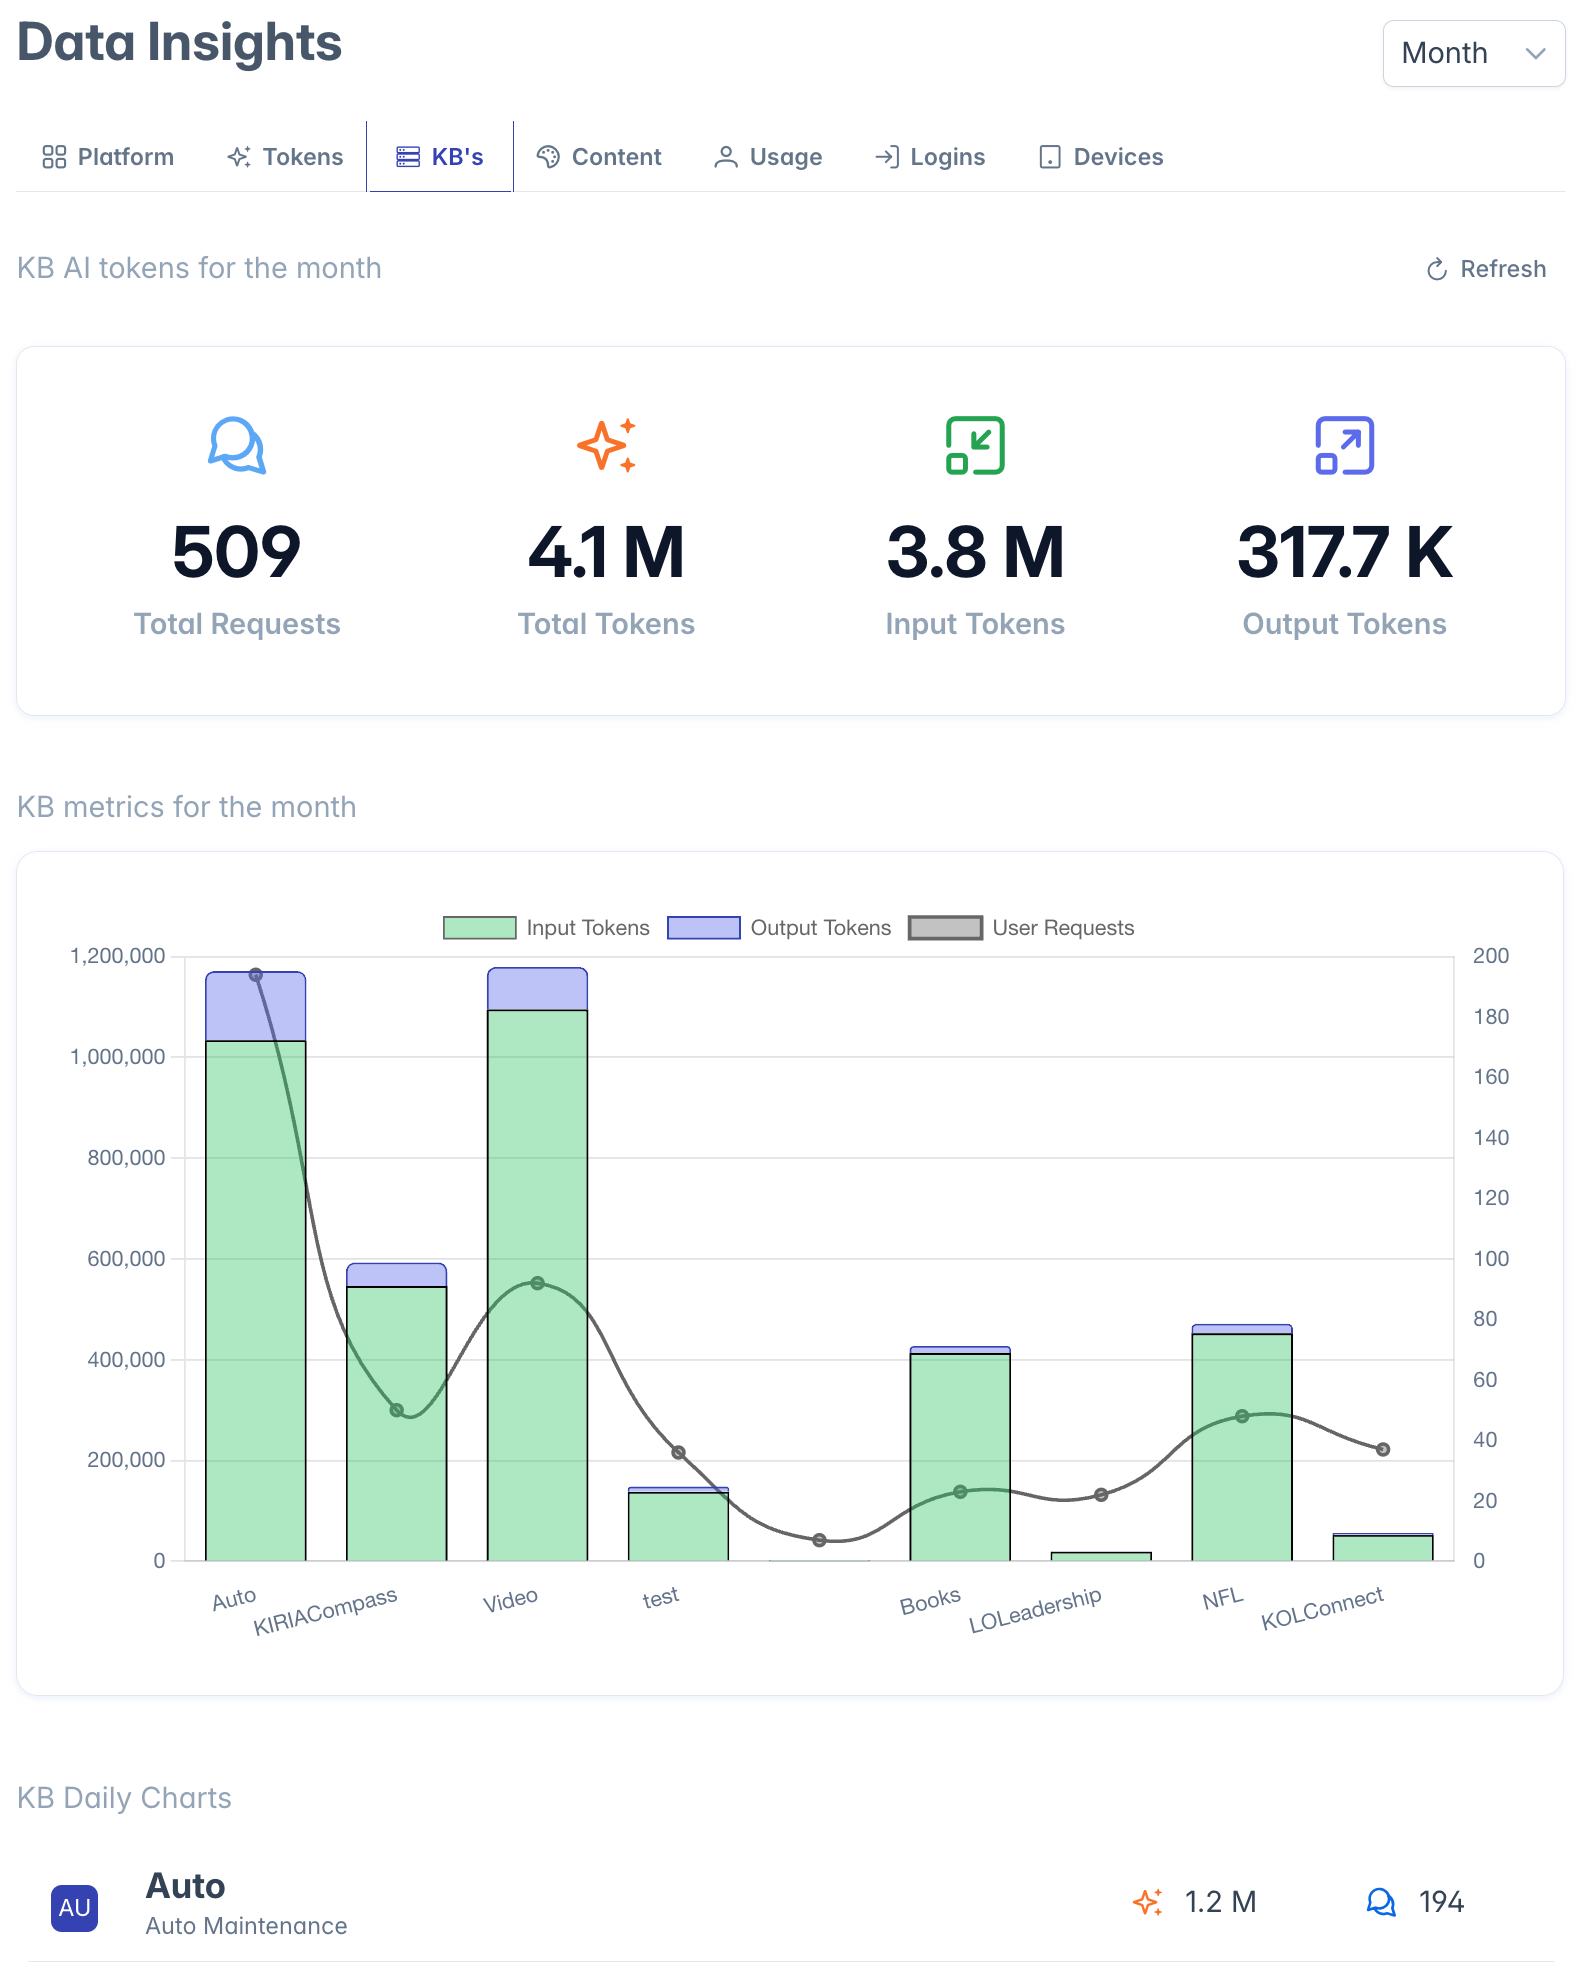Click the test bar in the chart
The width and height of the screenshot is (1592, 1962).
(x=678, y=1524)
